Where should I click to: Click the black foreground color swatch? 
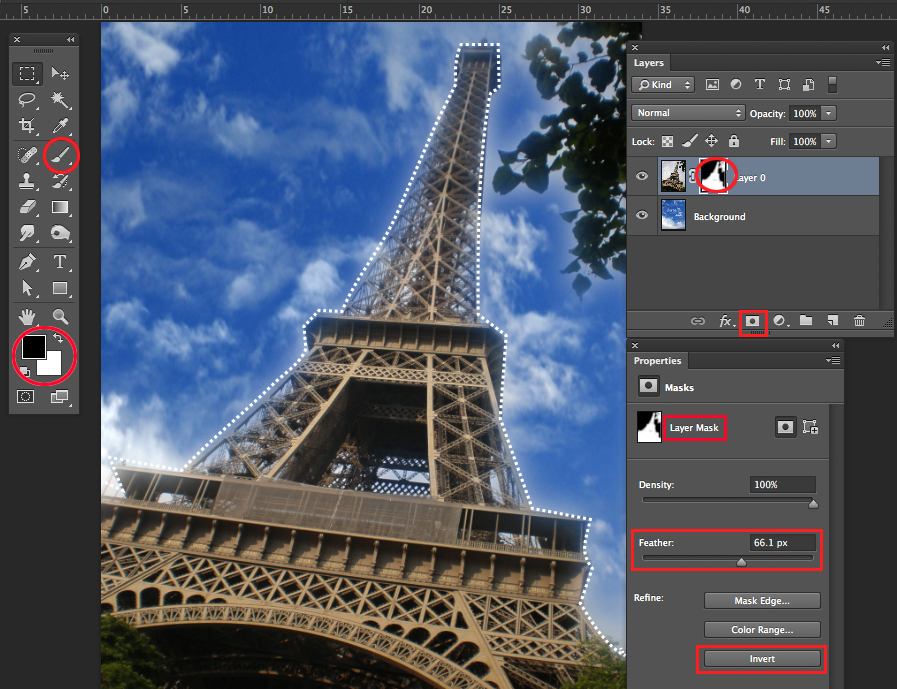pyautogui.click(x=33, y=346)
